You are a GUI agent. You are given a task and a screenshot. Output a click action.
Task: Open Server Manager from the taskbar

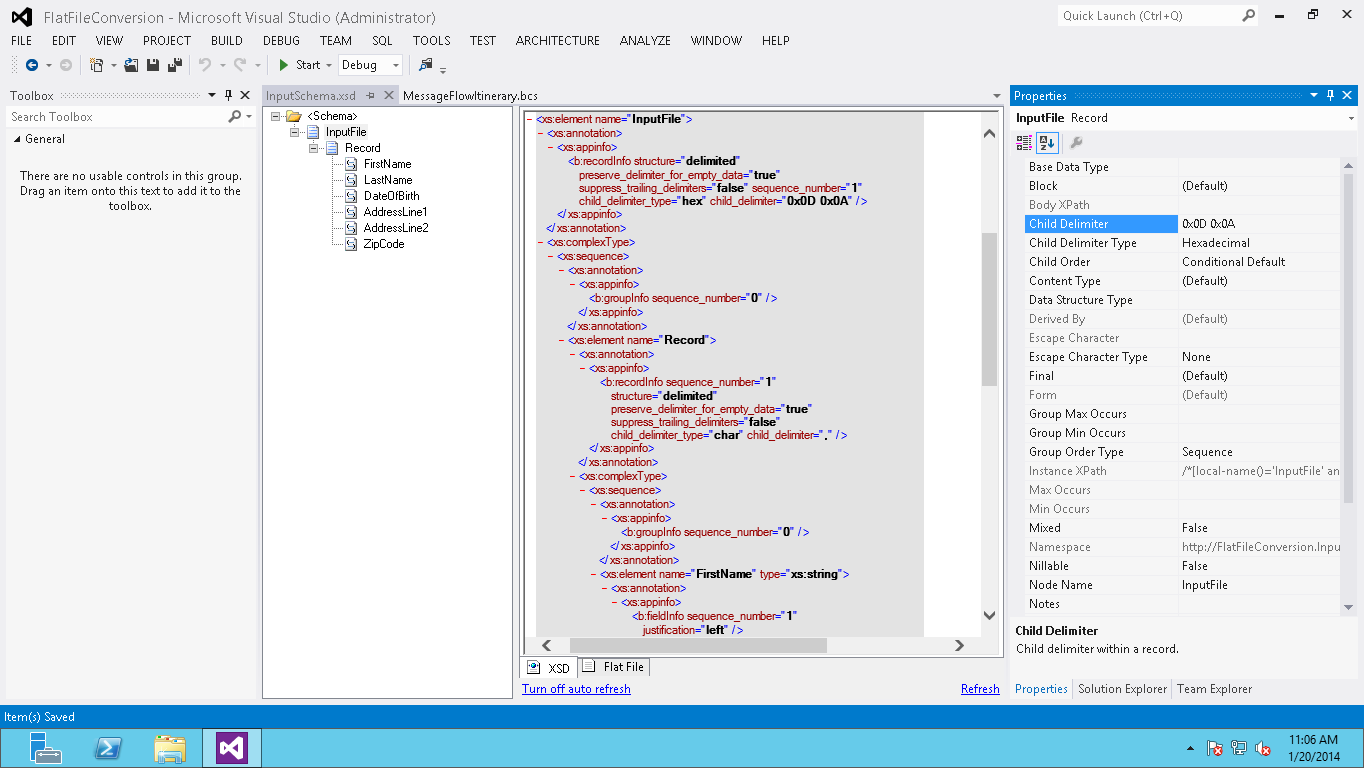46,747
